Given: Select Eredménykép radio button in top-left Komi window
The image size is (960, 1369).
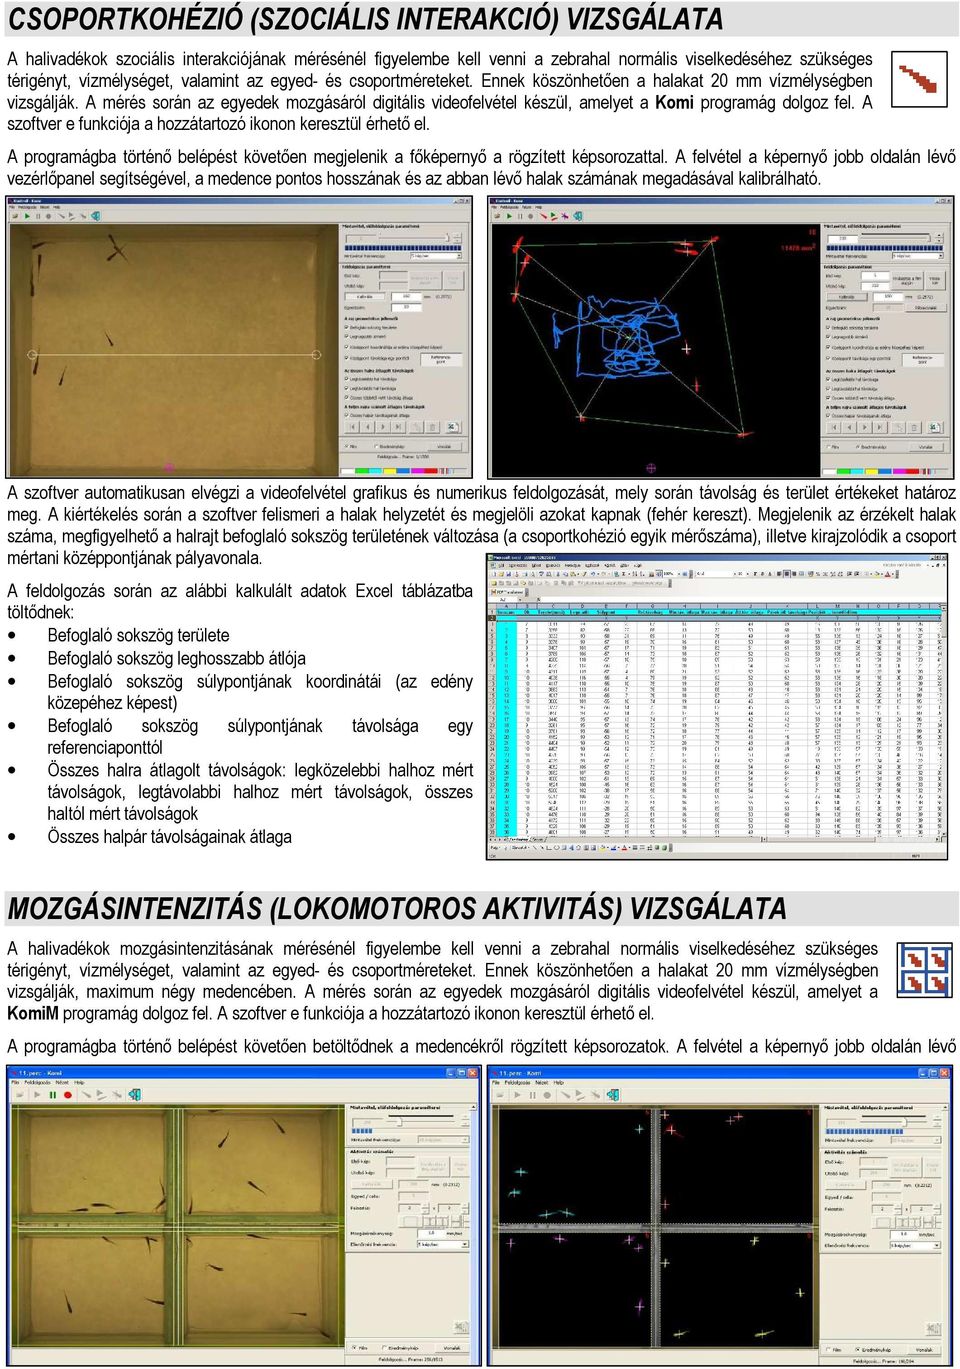Looking at the screenshot, I should click(377, 446).
